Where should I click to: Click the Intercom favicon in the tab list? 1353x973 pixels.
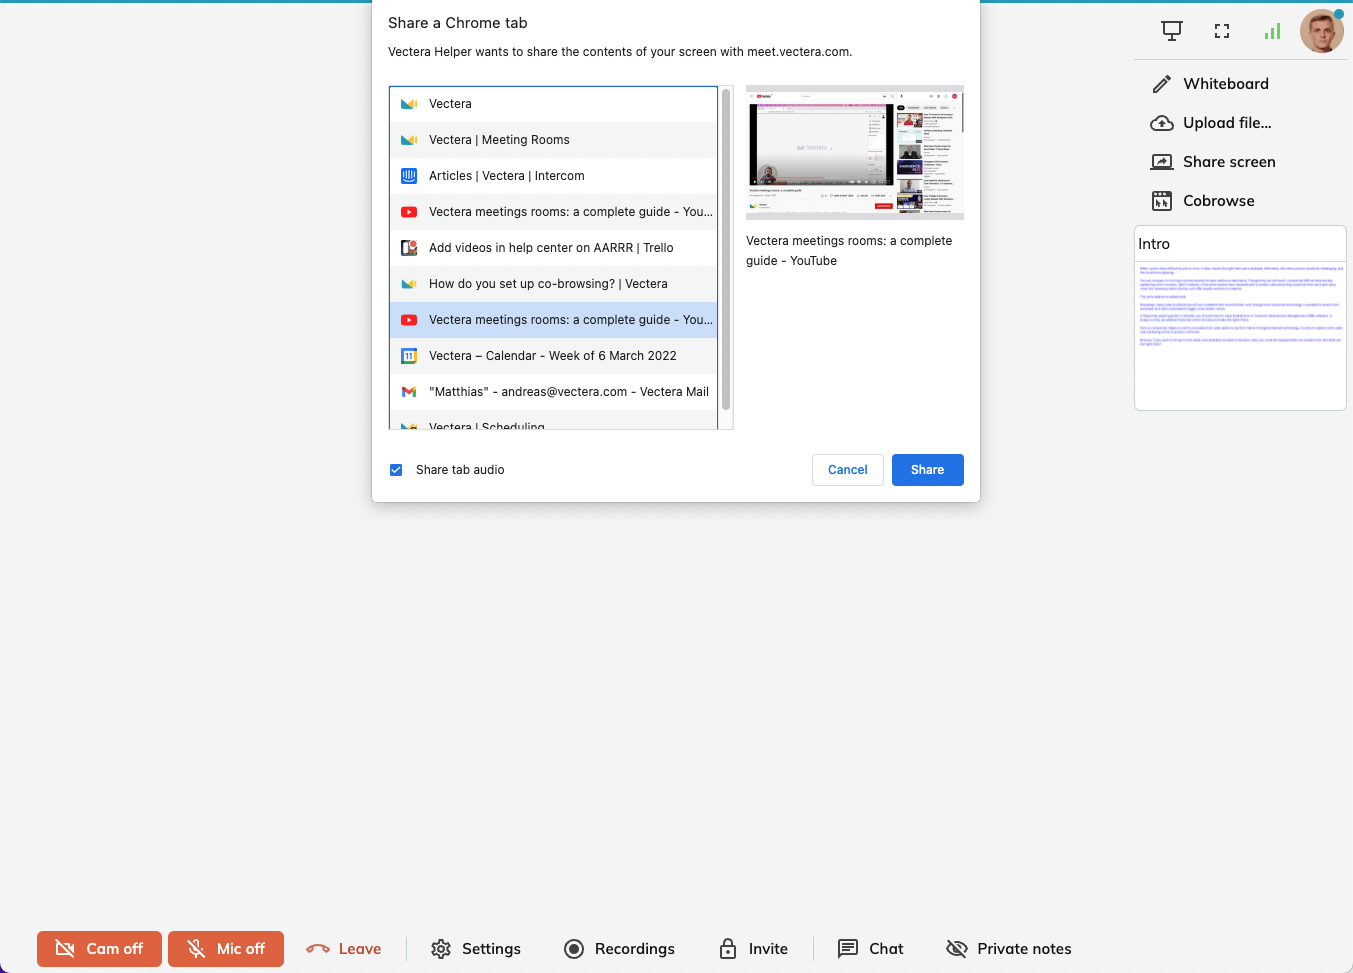(x=409, y=176)
